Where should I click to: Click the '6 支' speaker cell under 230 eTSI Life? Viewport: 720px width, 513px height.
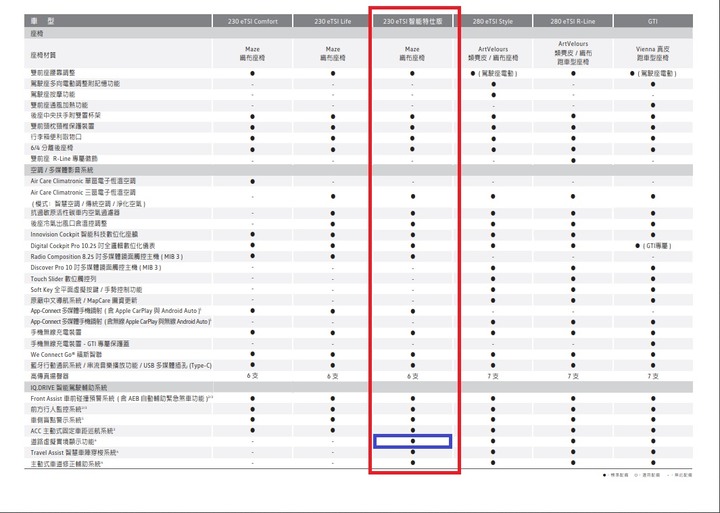tap(332, 376)
